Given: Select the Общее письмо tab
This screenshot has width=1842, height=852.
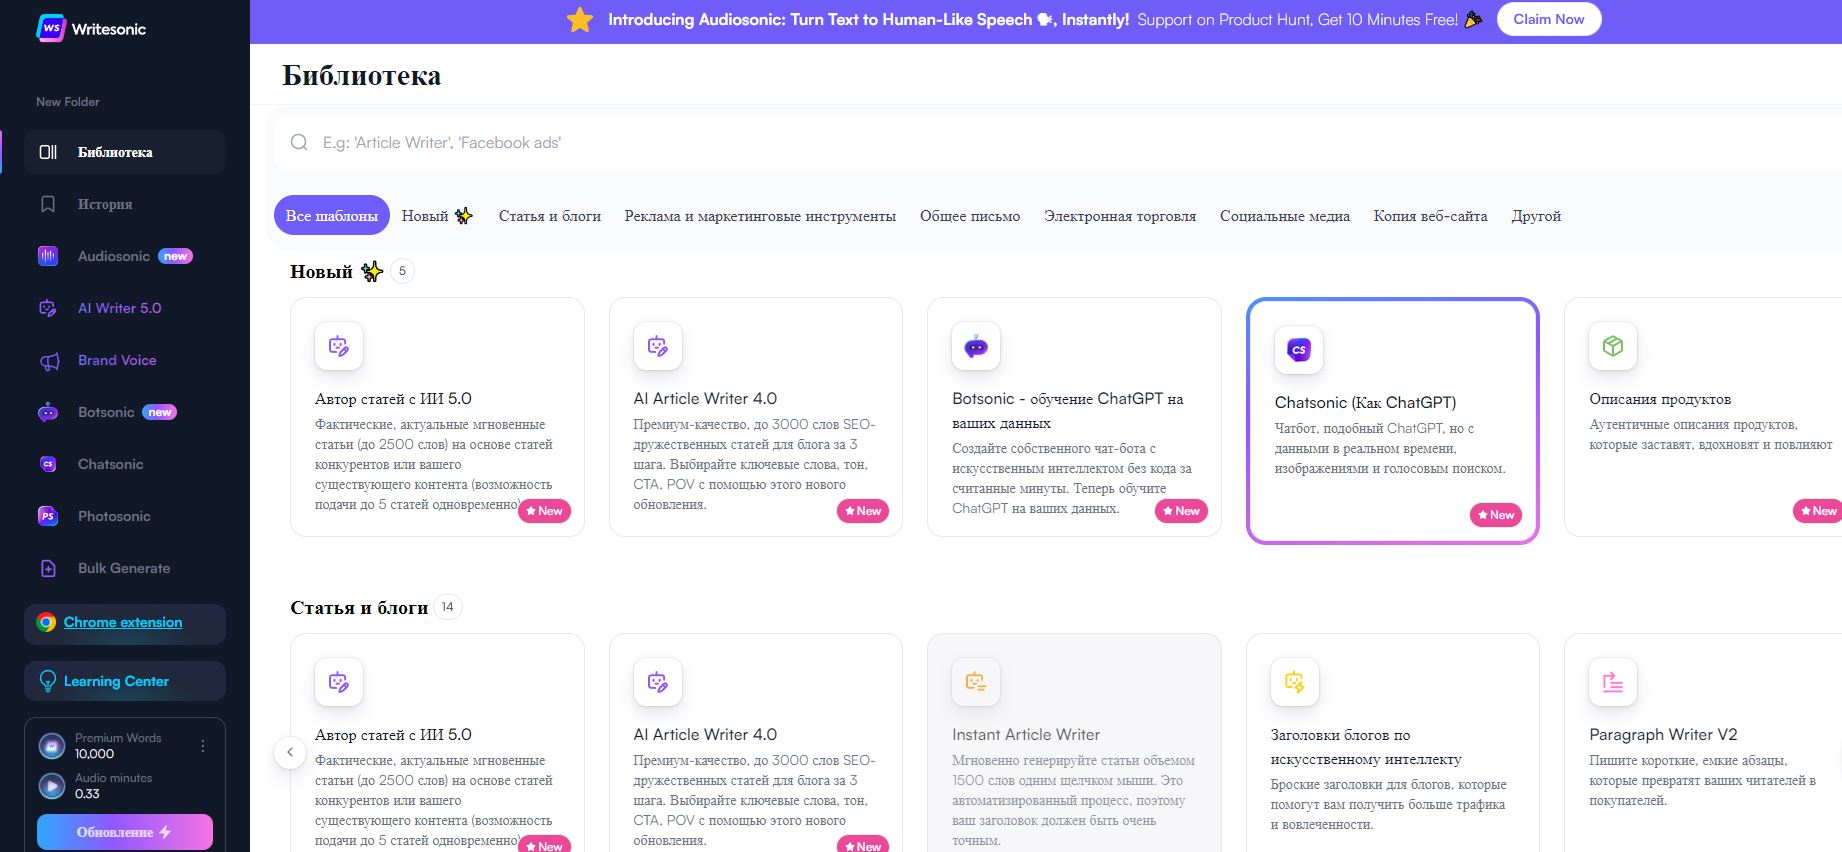Looking at the screenshot, I should (x=970, y=216).
